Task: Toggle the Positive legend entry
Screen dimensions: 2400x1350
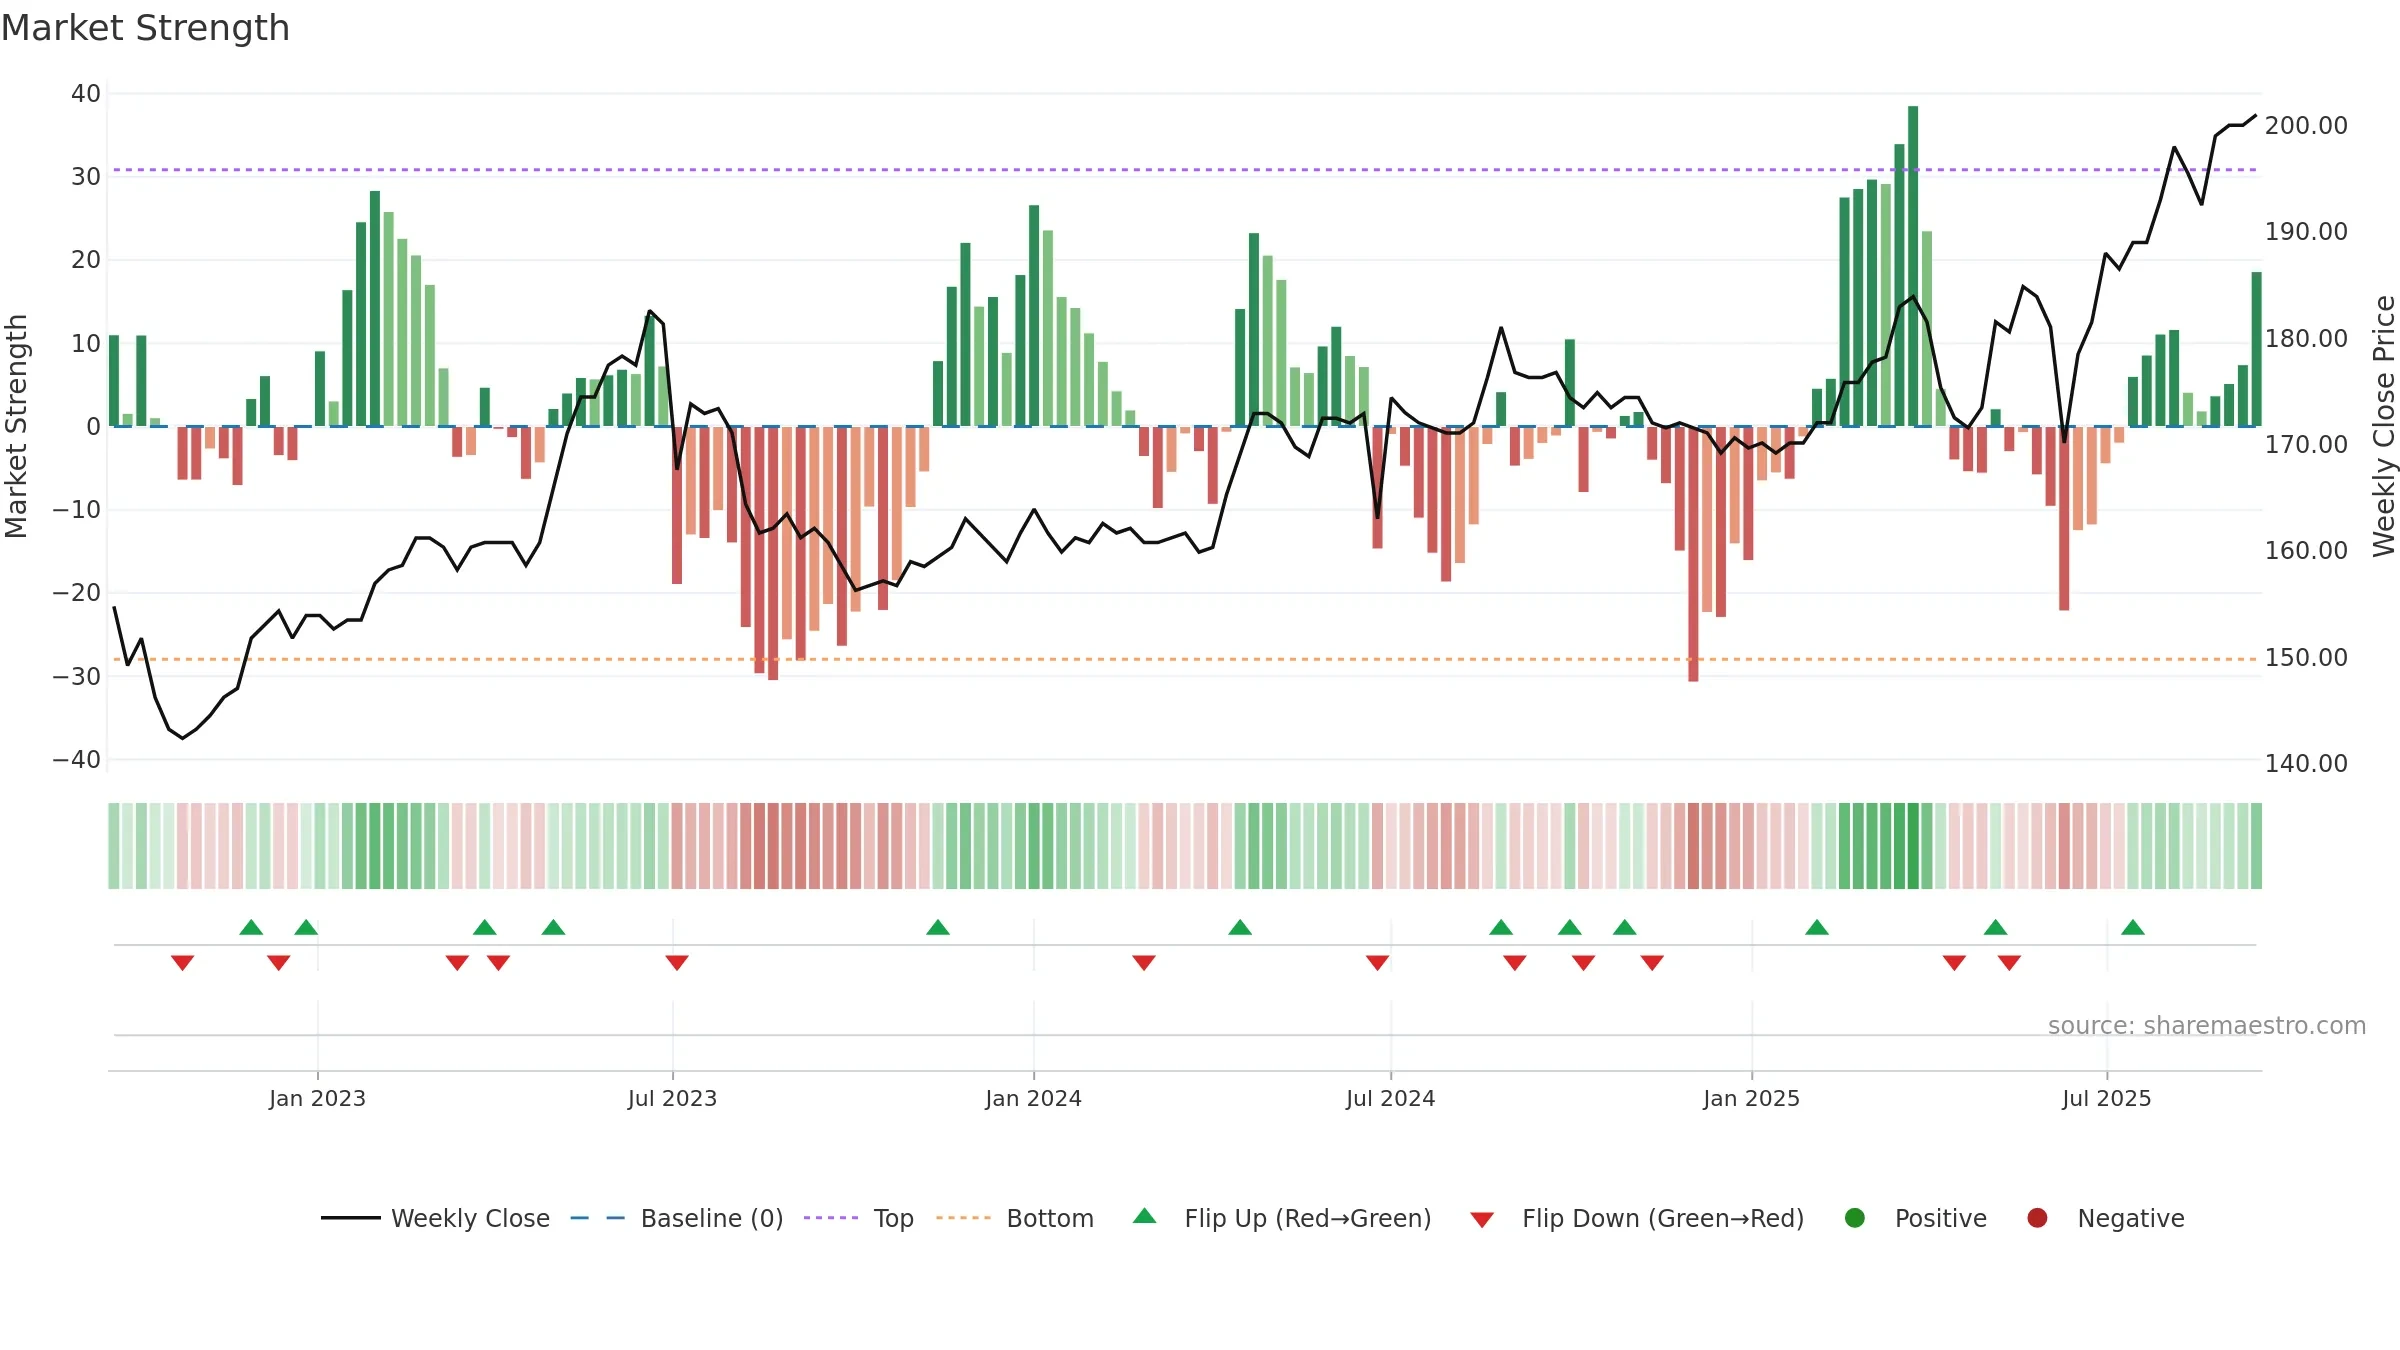Action: click(1915, 1218)
